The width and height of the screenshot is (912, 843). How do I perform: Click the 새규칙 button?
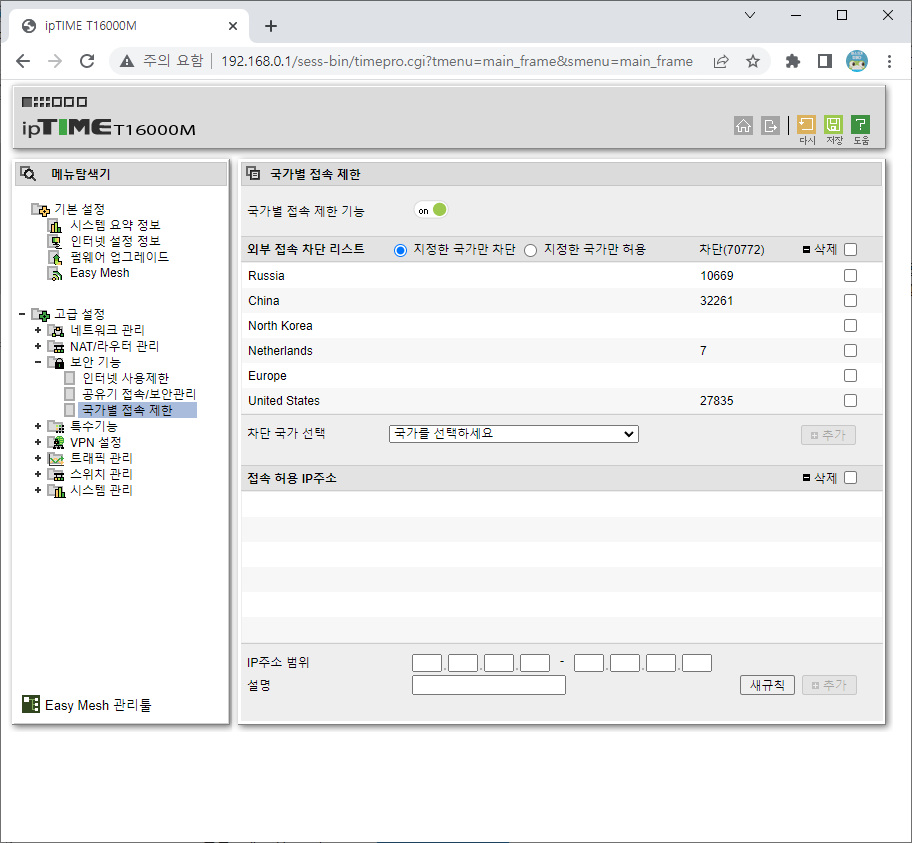767,685
